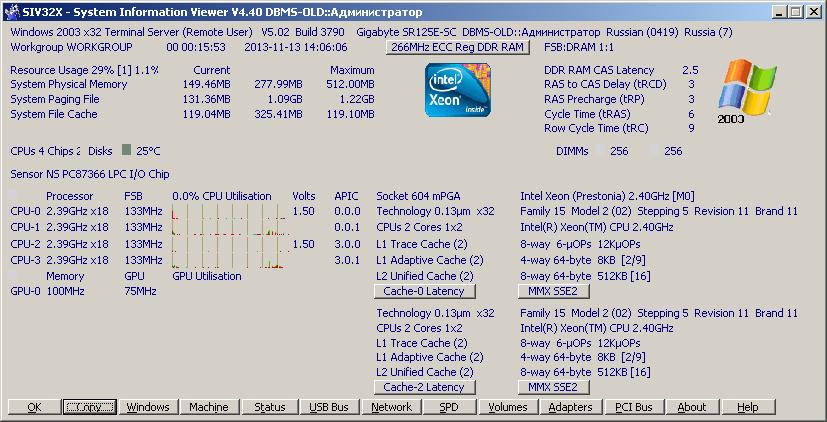This screenshot has height=422, width=827.
Task: Click the Intel Xeon inside logo
Action: pos(458,90)
